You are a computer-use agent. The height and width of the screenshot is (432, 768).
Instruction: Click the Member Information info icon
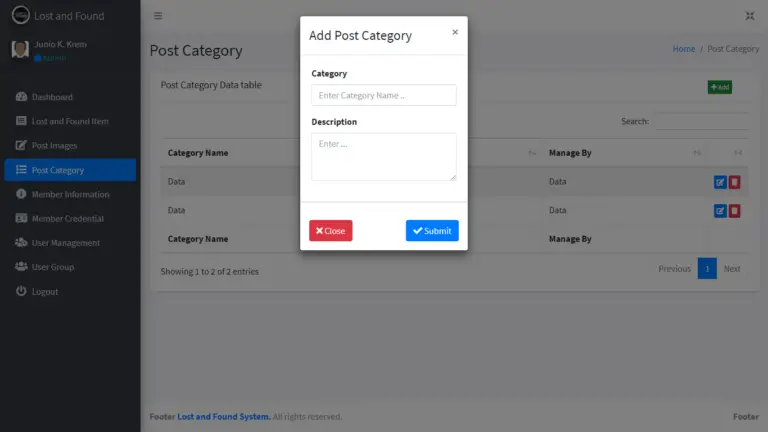tap(21, 194)
